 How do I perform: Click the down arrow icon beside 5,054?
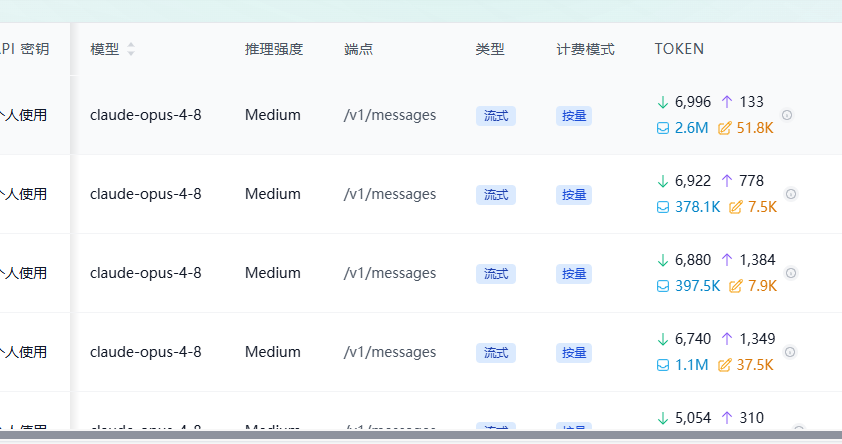663,418
